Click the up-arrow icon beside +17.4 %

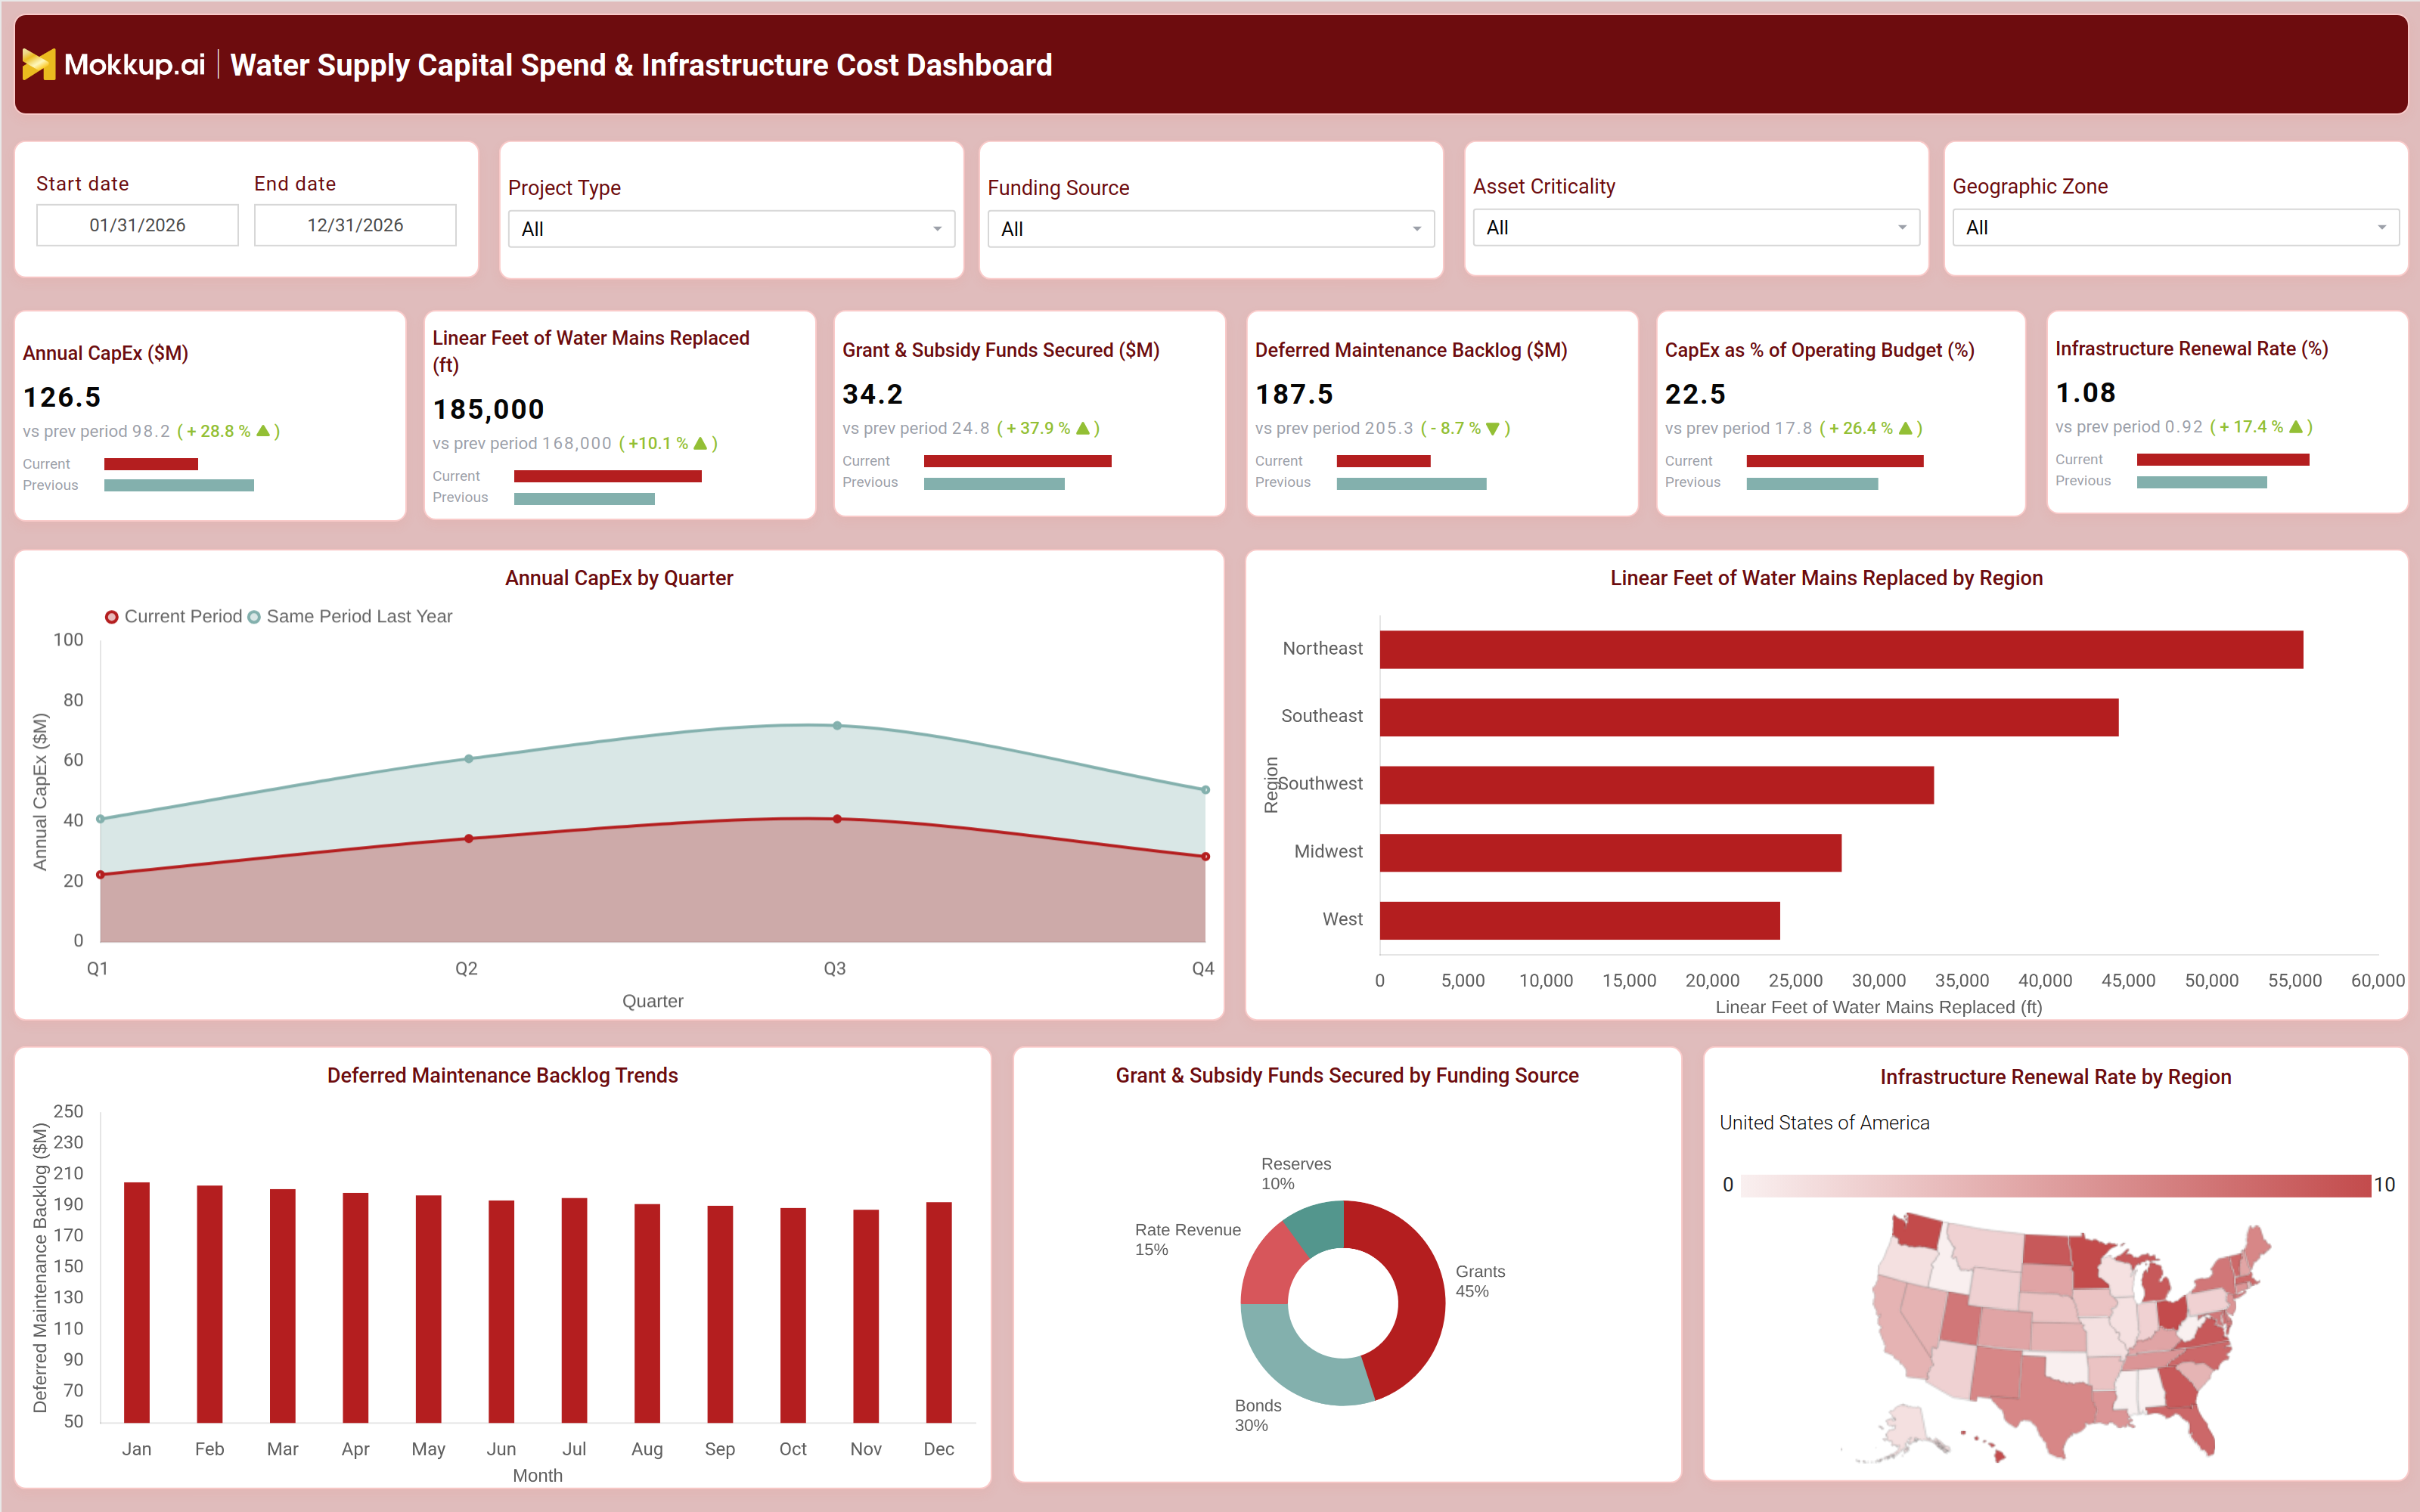pyautogui.click(x=2296, y=426)
